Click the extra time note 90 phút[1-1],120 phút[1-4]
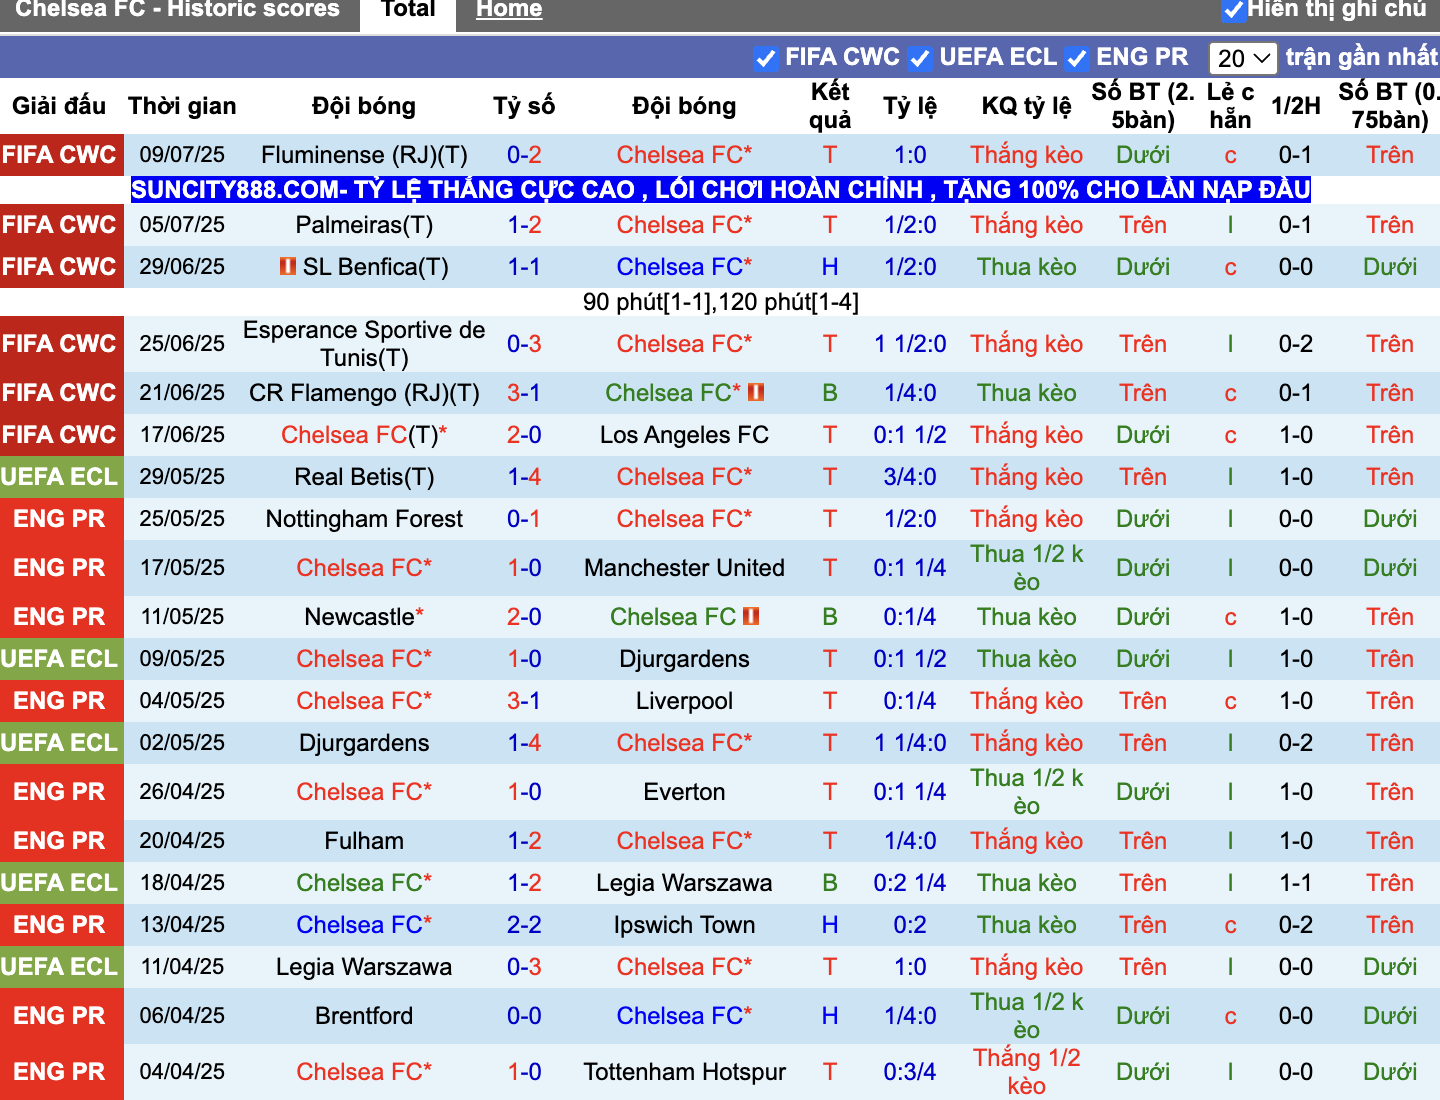The width and height of the screenshot is (1440, 1100). click(720, 302)
